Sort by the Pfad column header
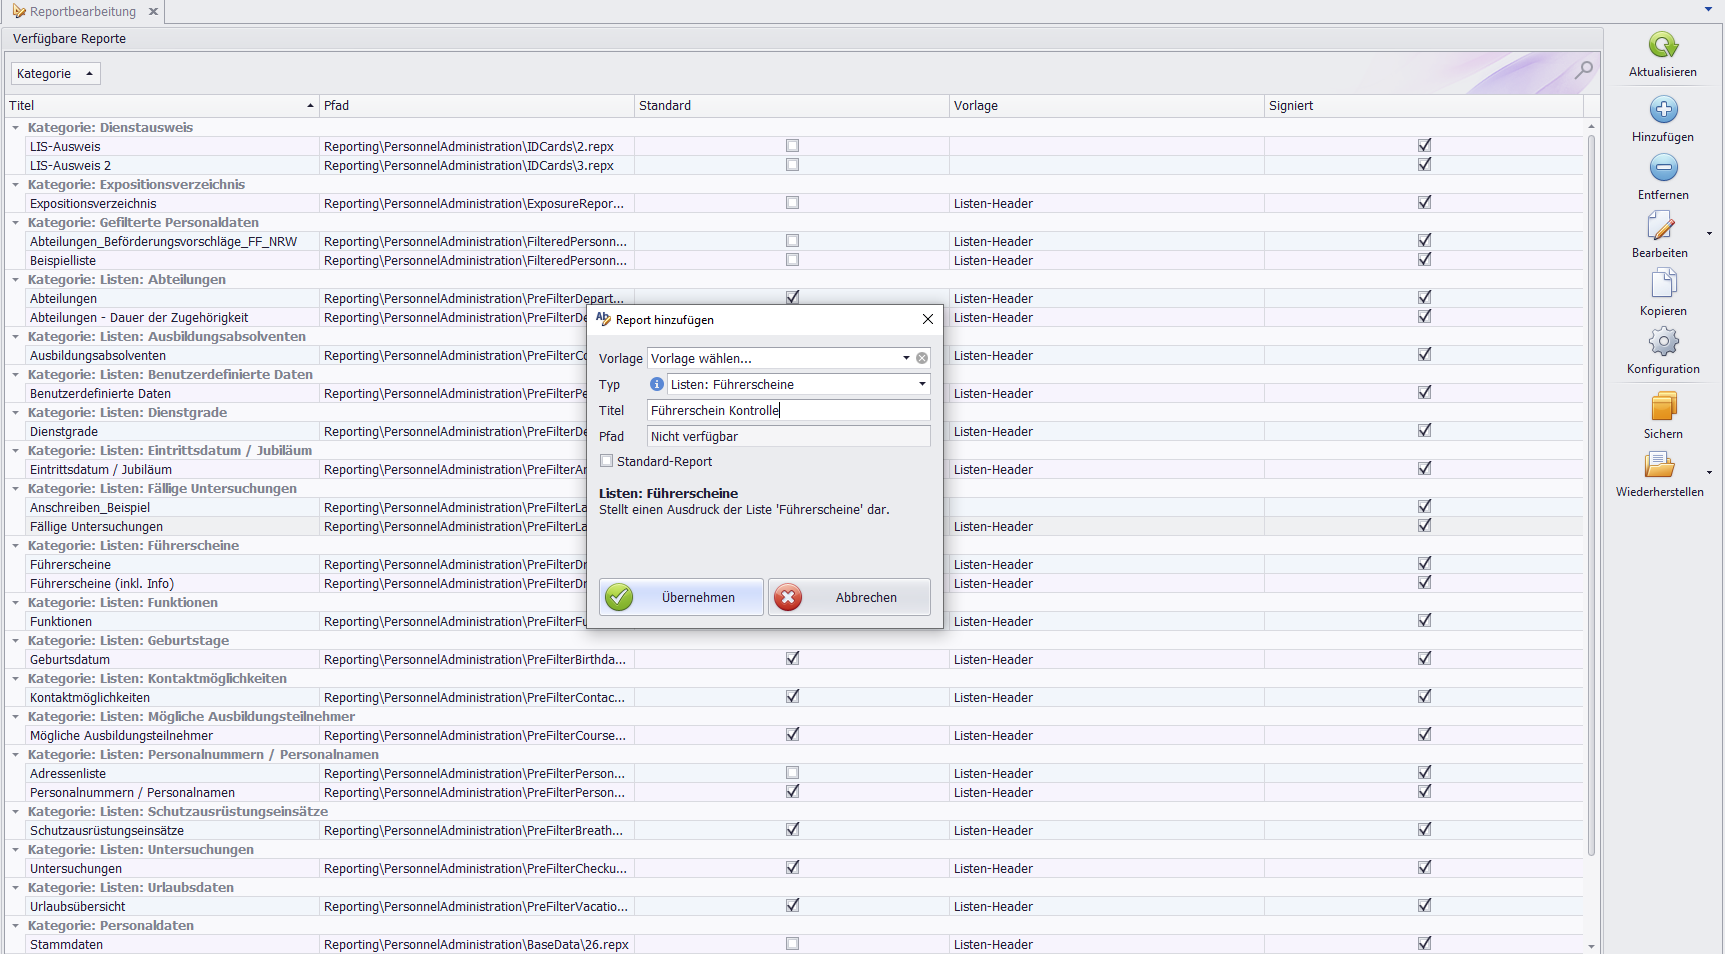The image size is (1725, 954). point(476,105)
